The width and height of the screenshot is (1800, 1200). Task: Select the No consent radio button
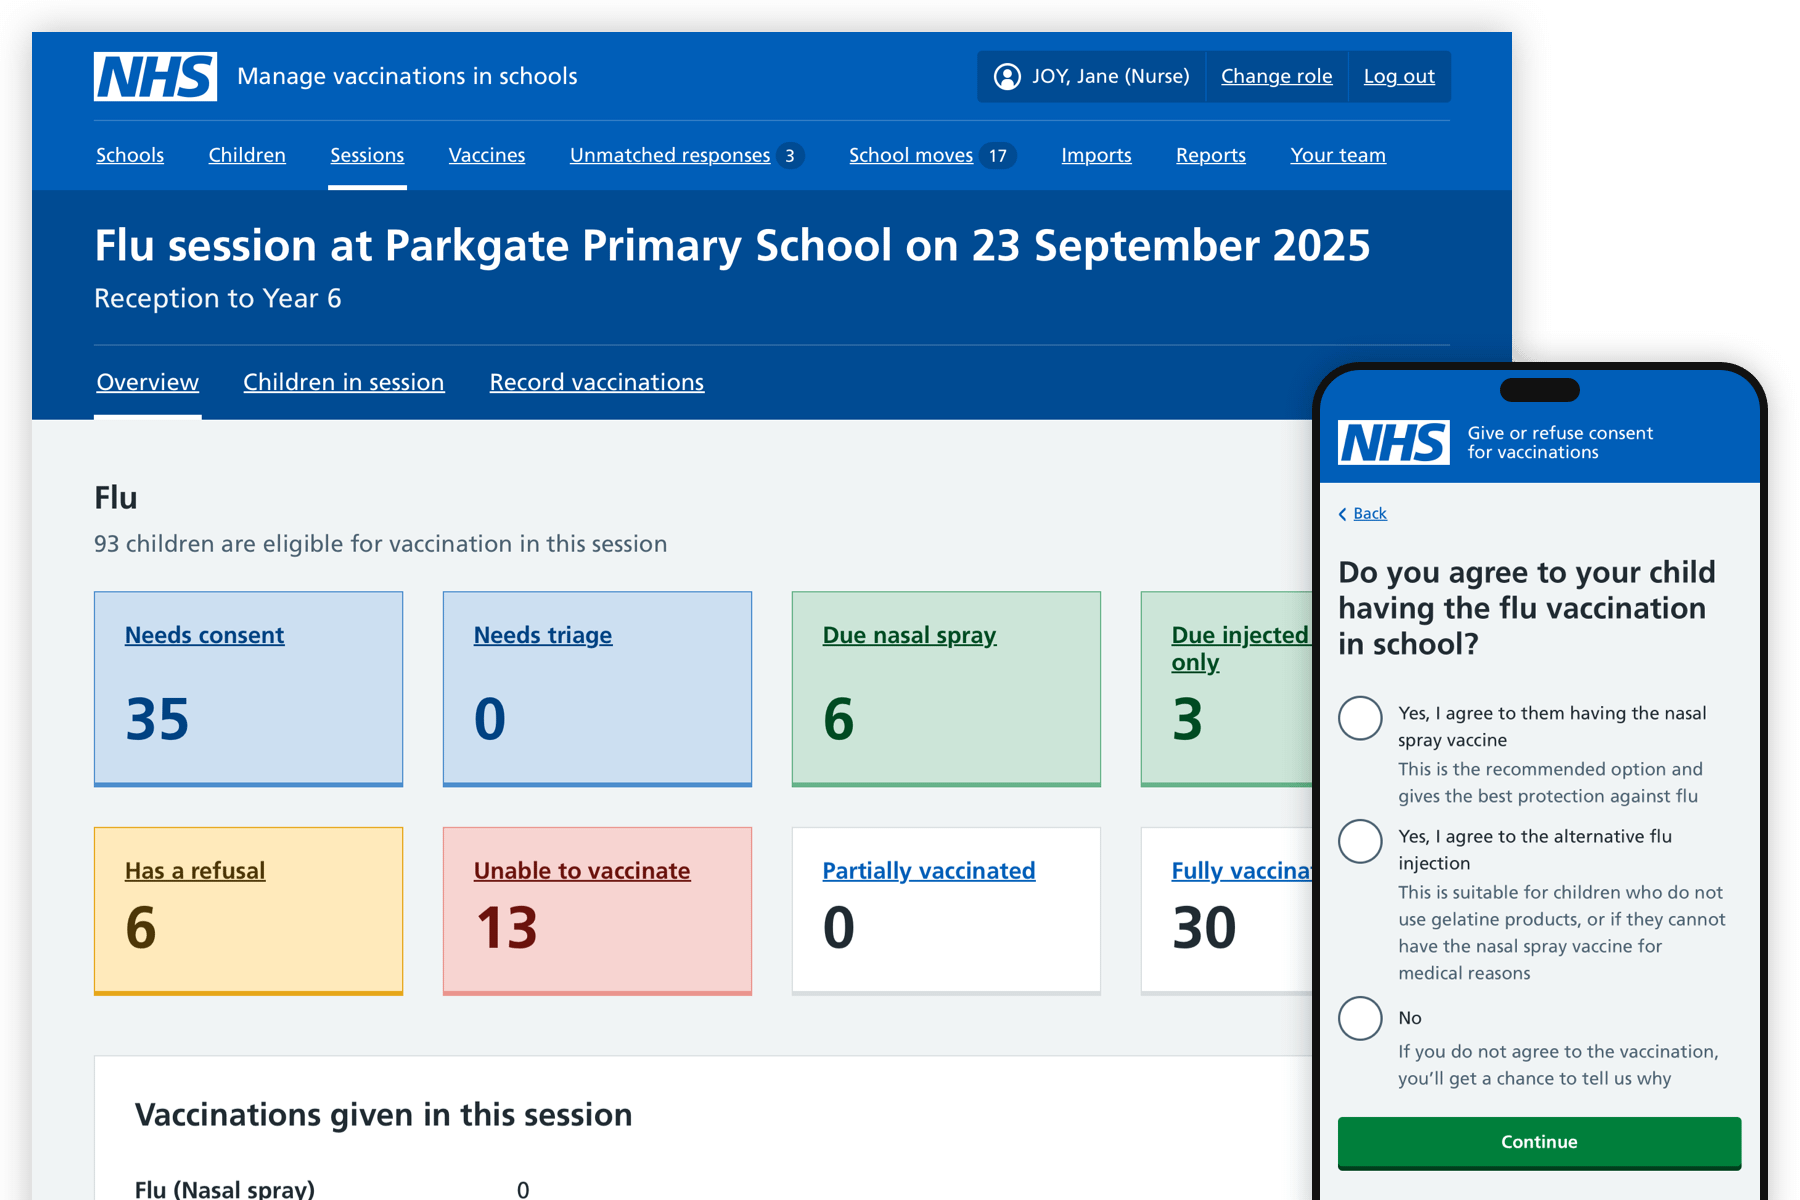click(1360, 1018)
